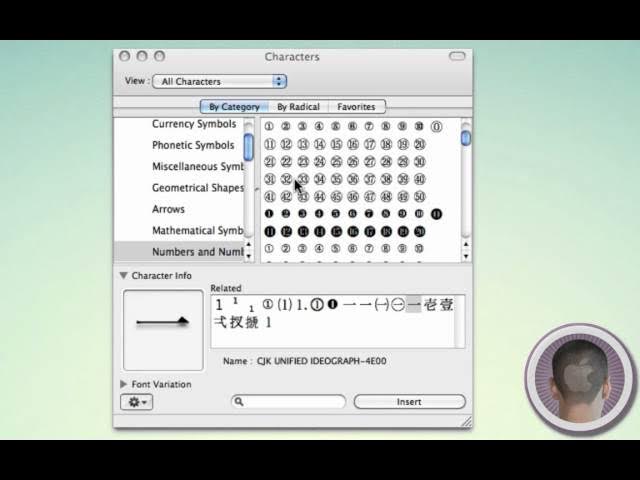
Task: Expand the Font Variation section
Action: point(124,384)
